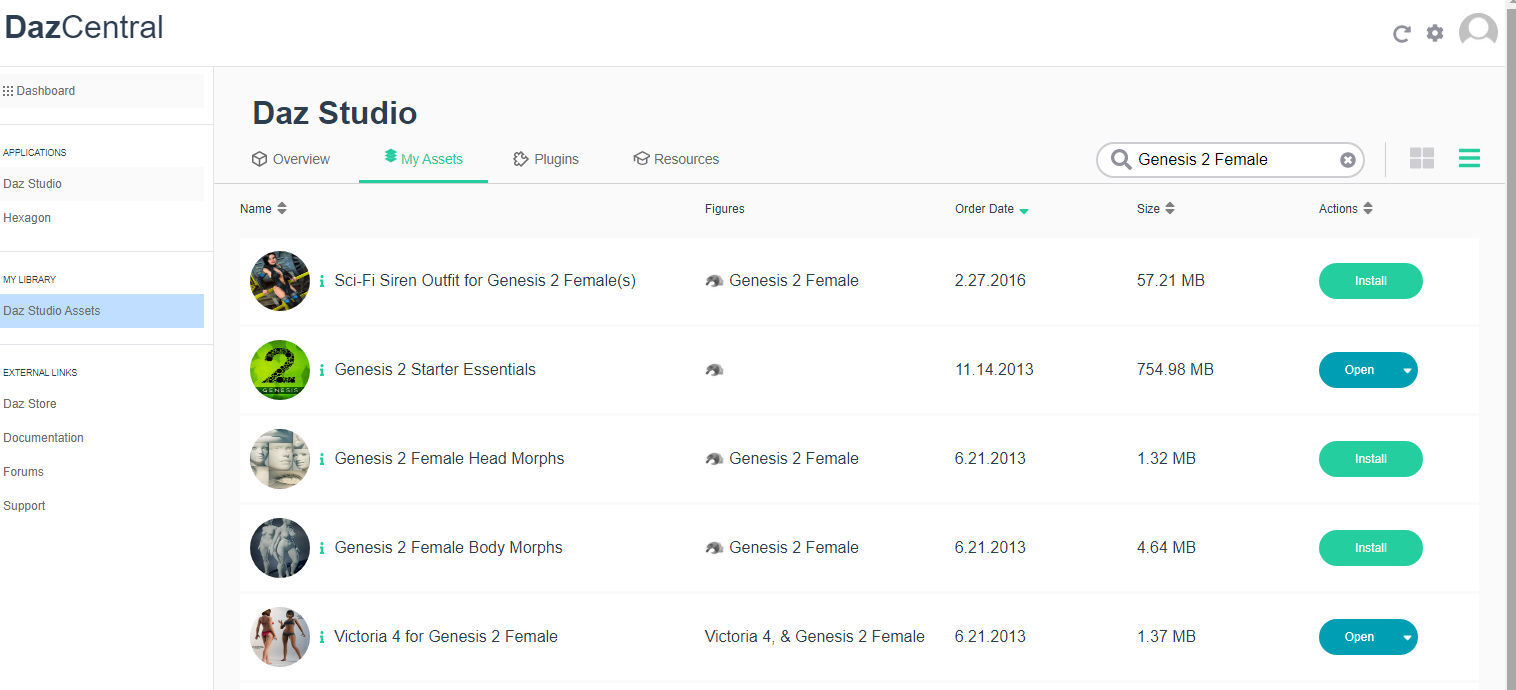Open the Documentation link
This screenshot has width=1516, height=690.
[43, 438]
